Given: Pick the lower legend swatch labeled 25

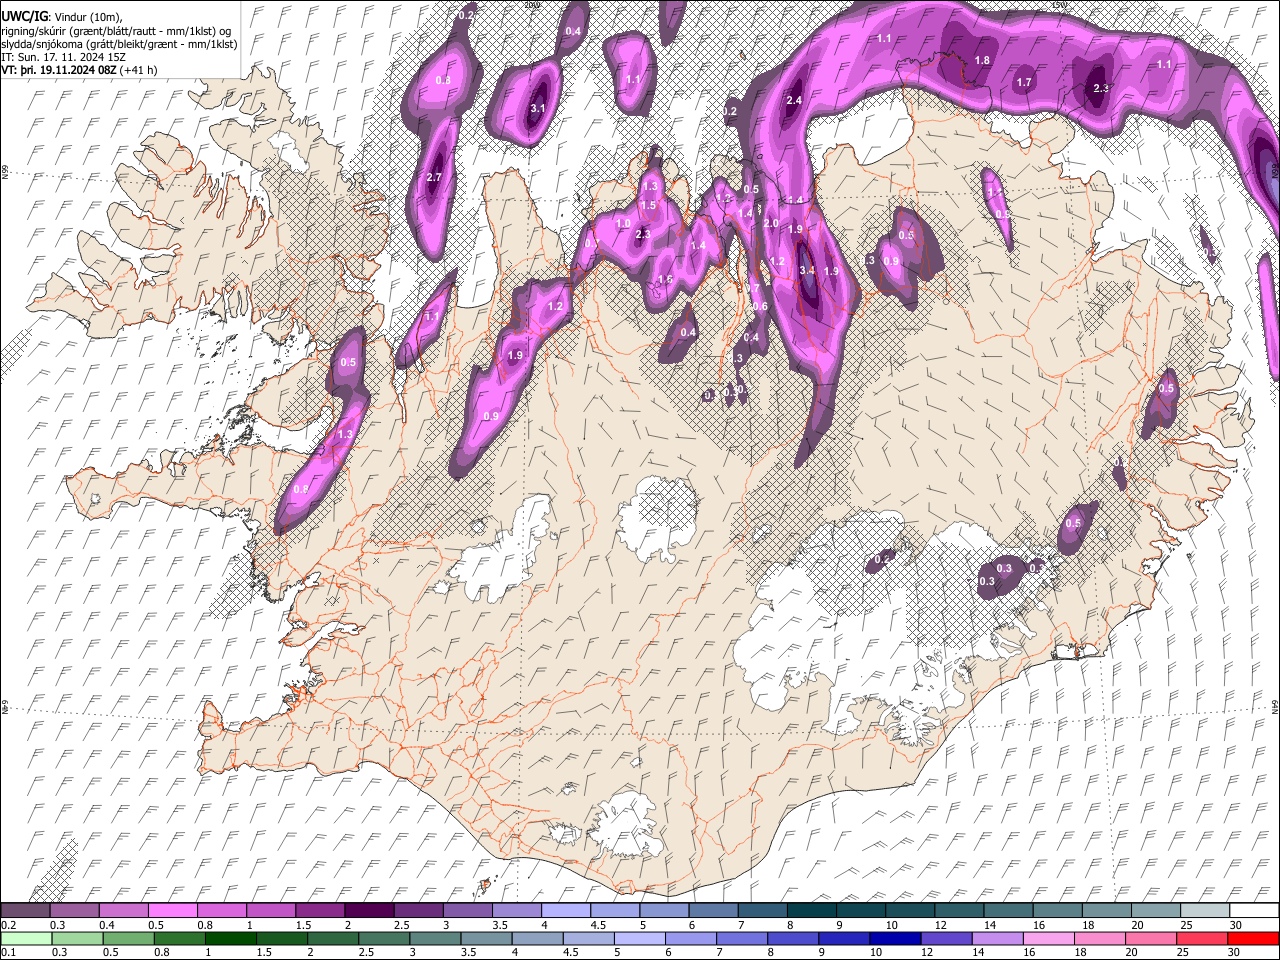Looking at the screenshot, I should (x=1202, y=938).
